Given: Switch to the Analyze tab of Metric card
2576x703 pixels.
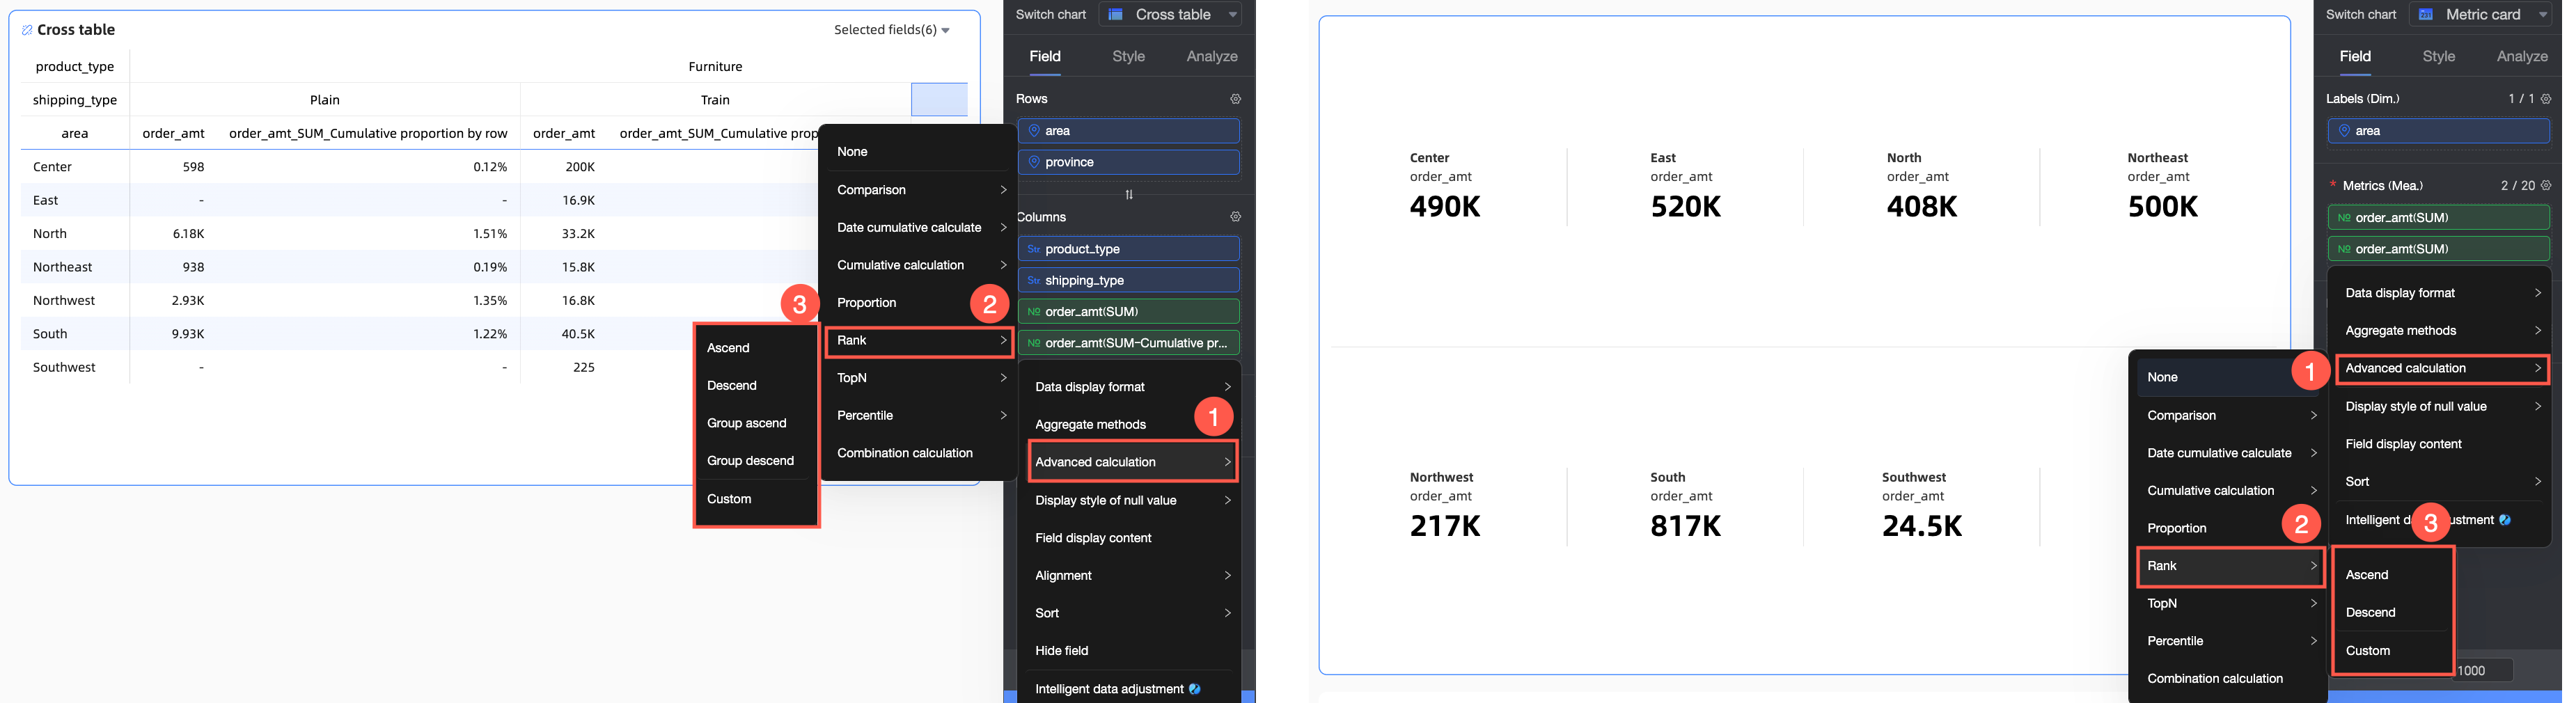Looking at the screenshot, I should click(2521, 56).
